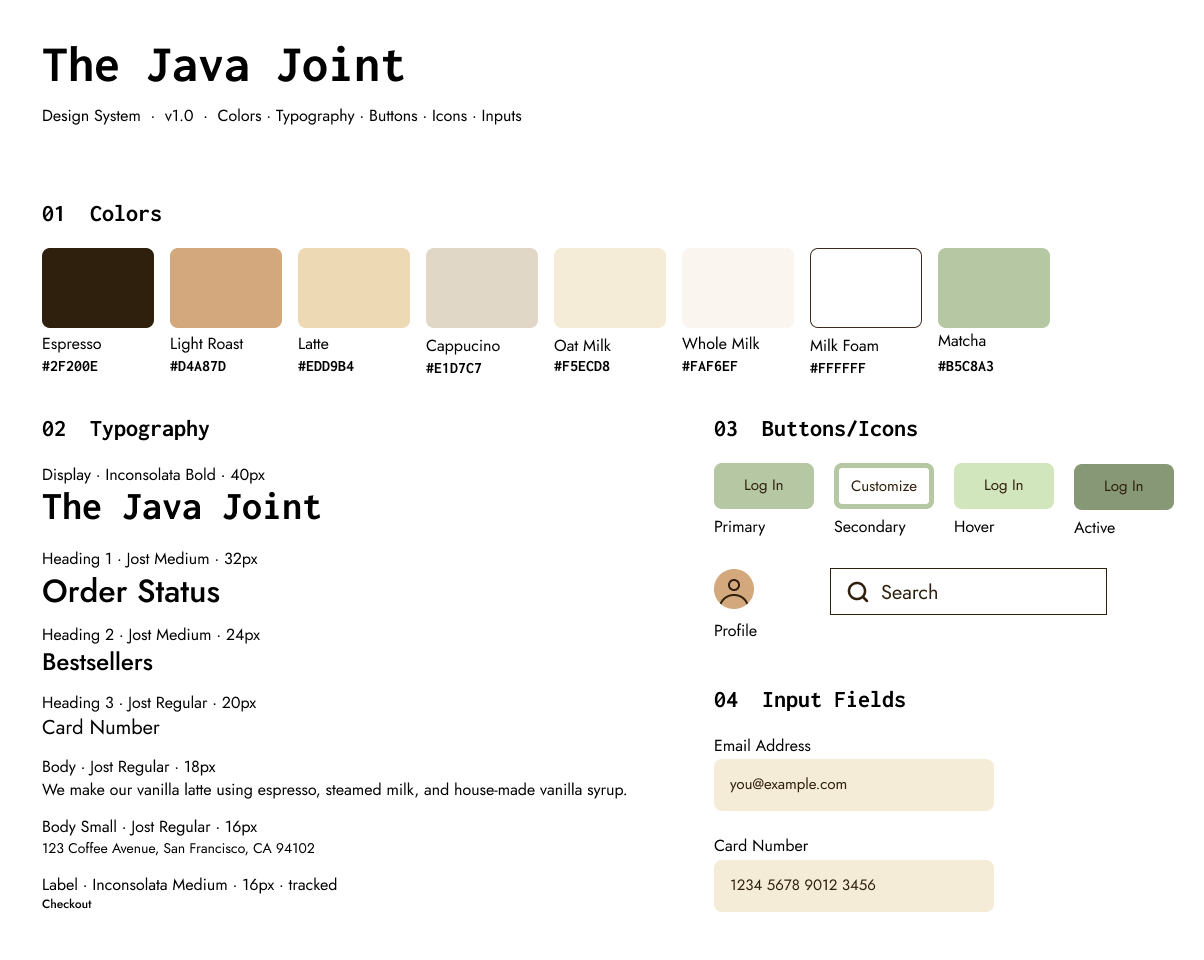Click the primary Log In button
The image size is (1204, 960).
(x=763, y=485)
